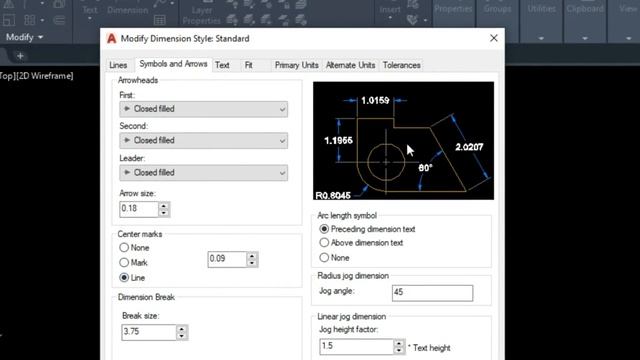640x360 pixels.
Task: Open the Second arrowhead dropdown
Action: [203, 140]
